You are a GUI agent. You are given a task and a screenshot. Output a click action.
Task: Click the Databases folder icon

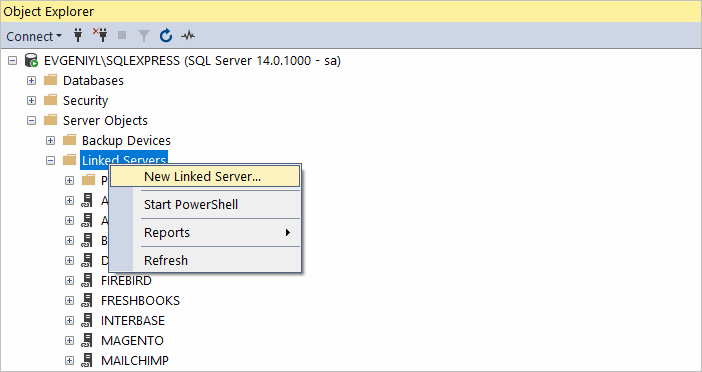[x=51, y=80]
